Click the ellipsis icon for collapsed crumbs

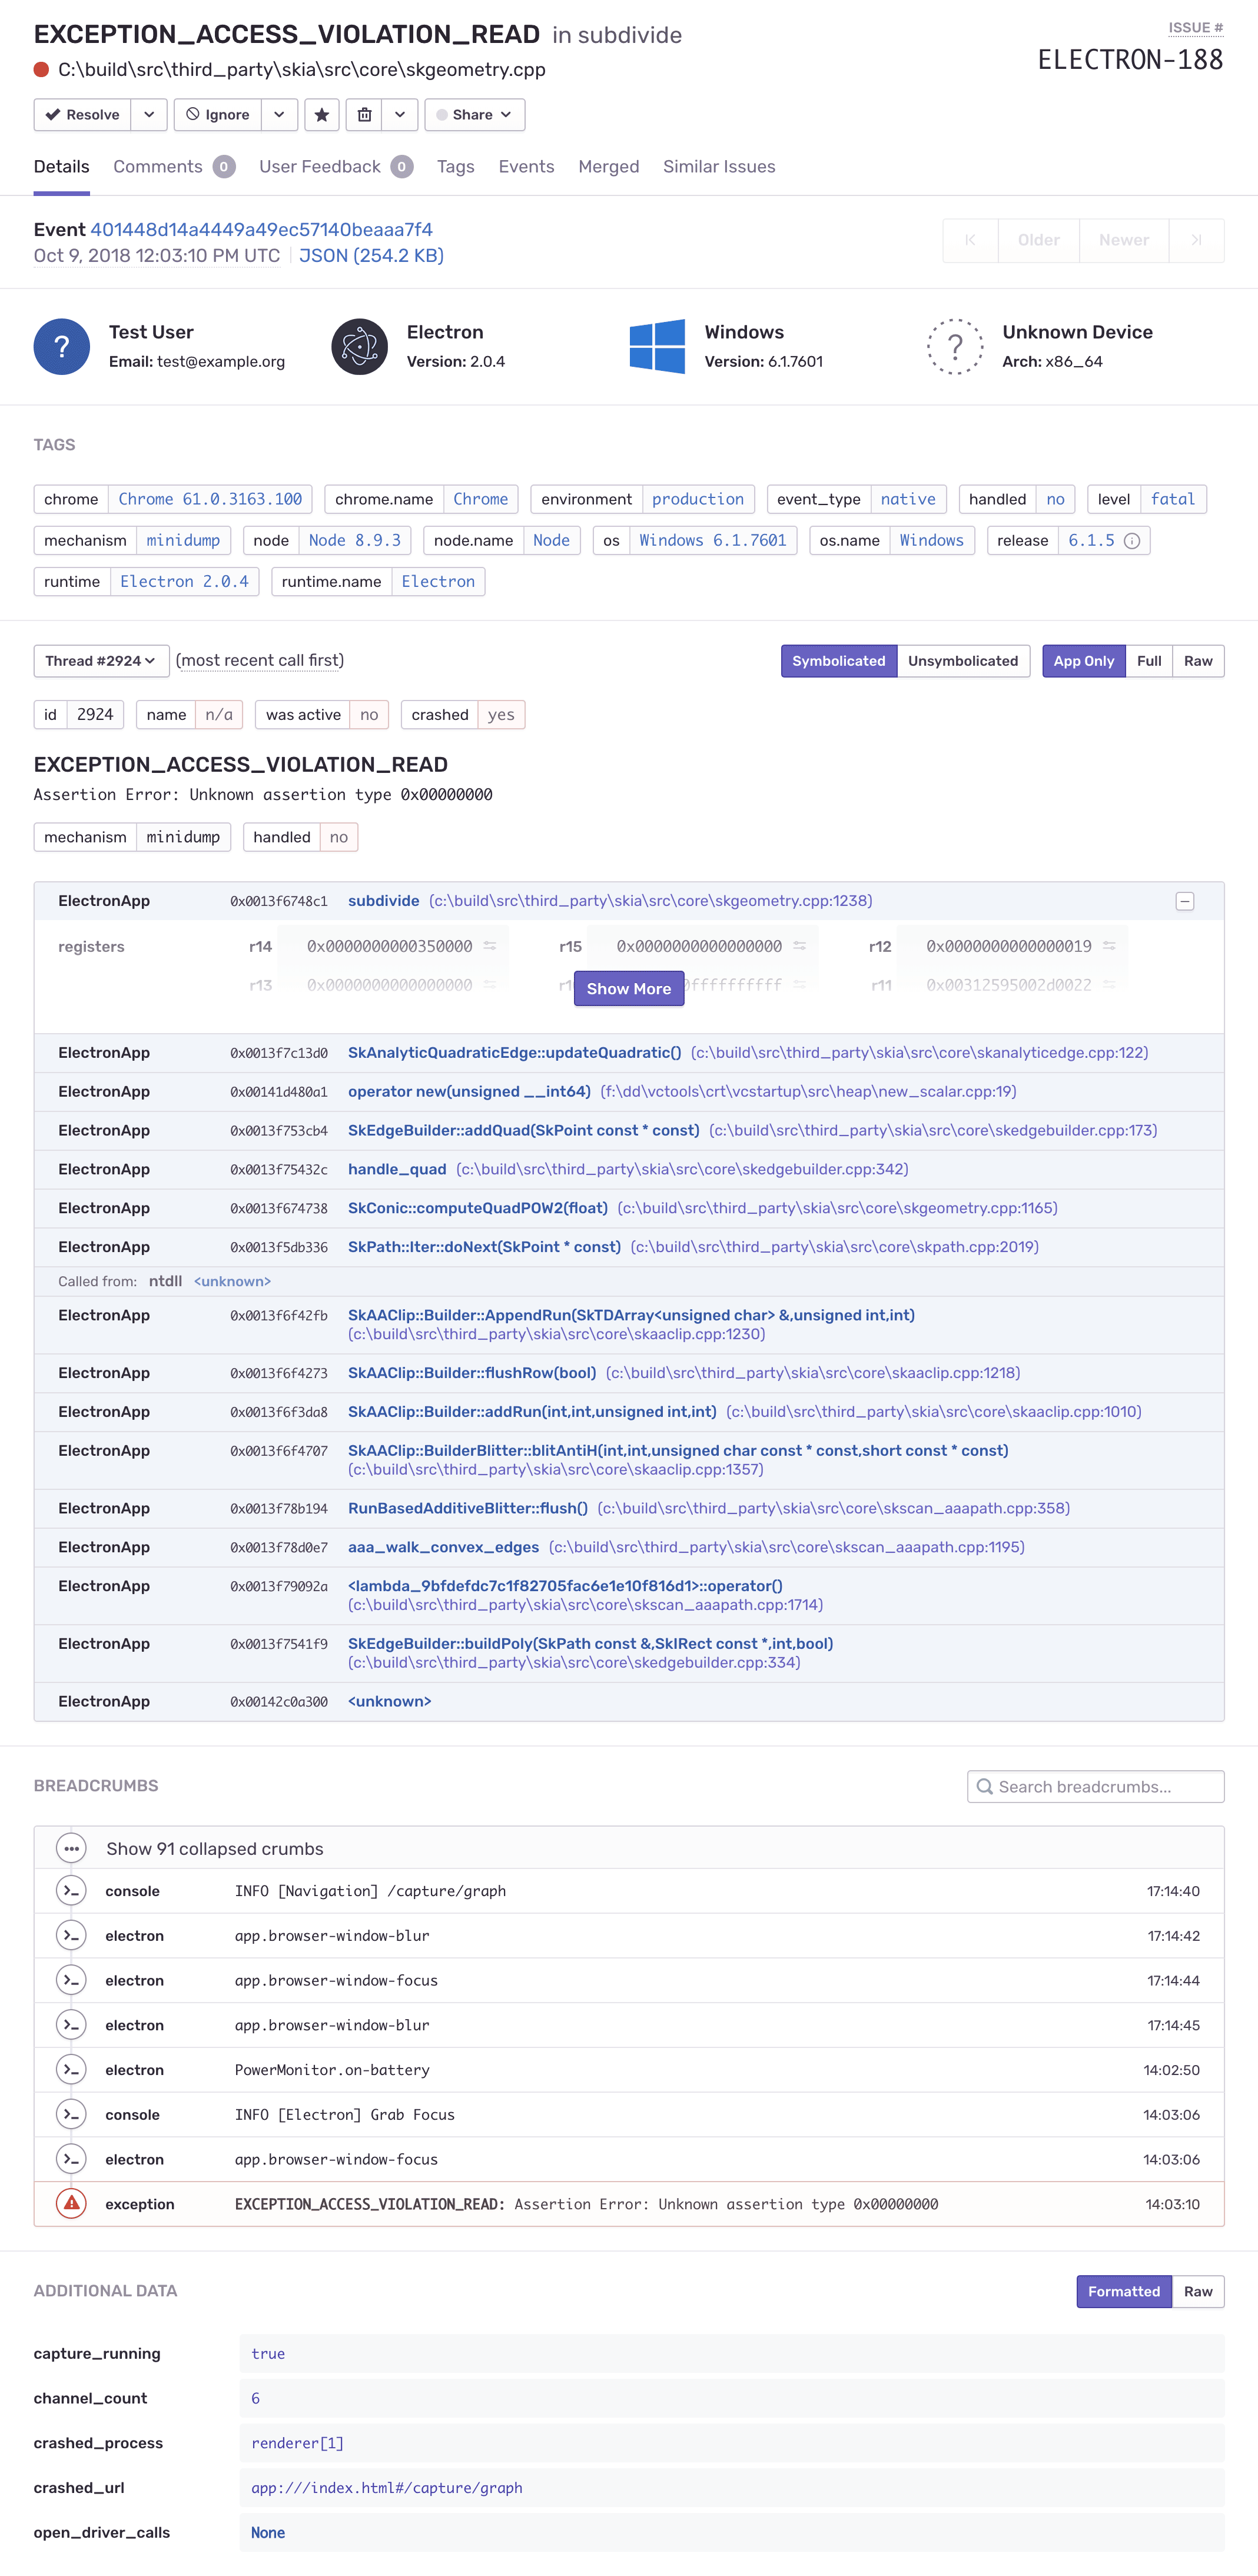(x=71, y=1849)
